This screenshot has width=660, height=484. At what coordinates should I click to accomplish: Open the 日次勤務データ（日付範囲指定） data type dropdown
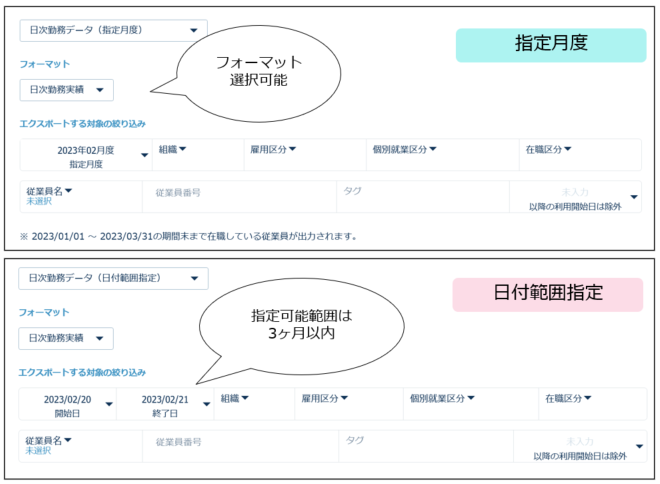coord(113,278)
